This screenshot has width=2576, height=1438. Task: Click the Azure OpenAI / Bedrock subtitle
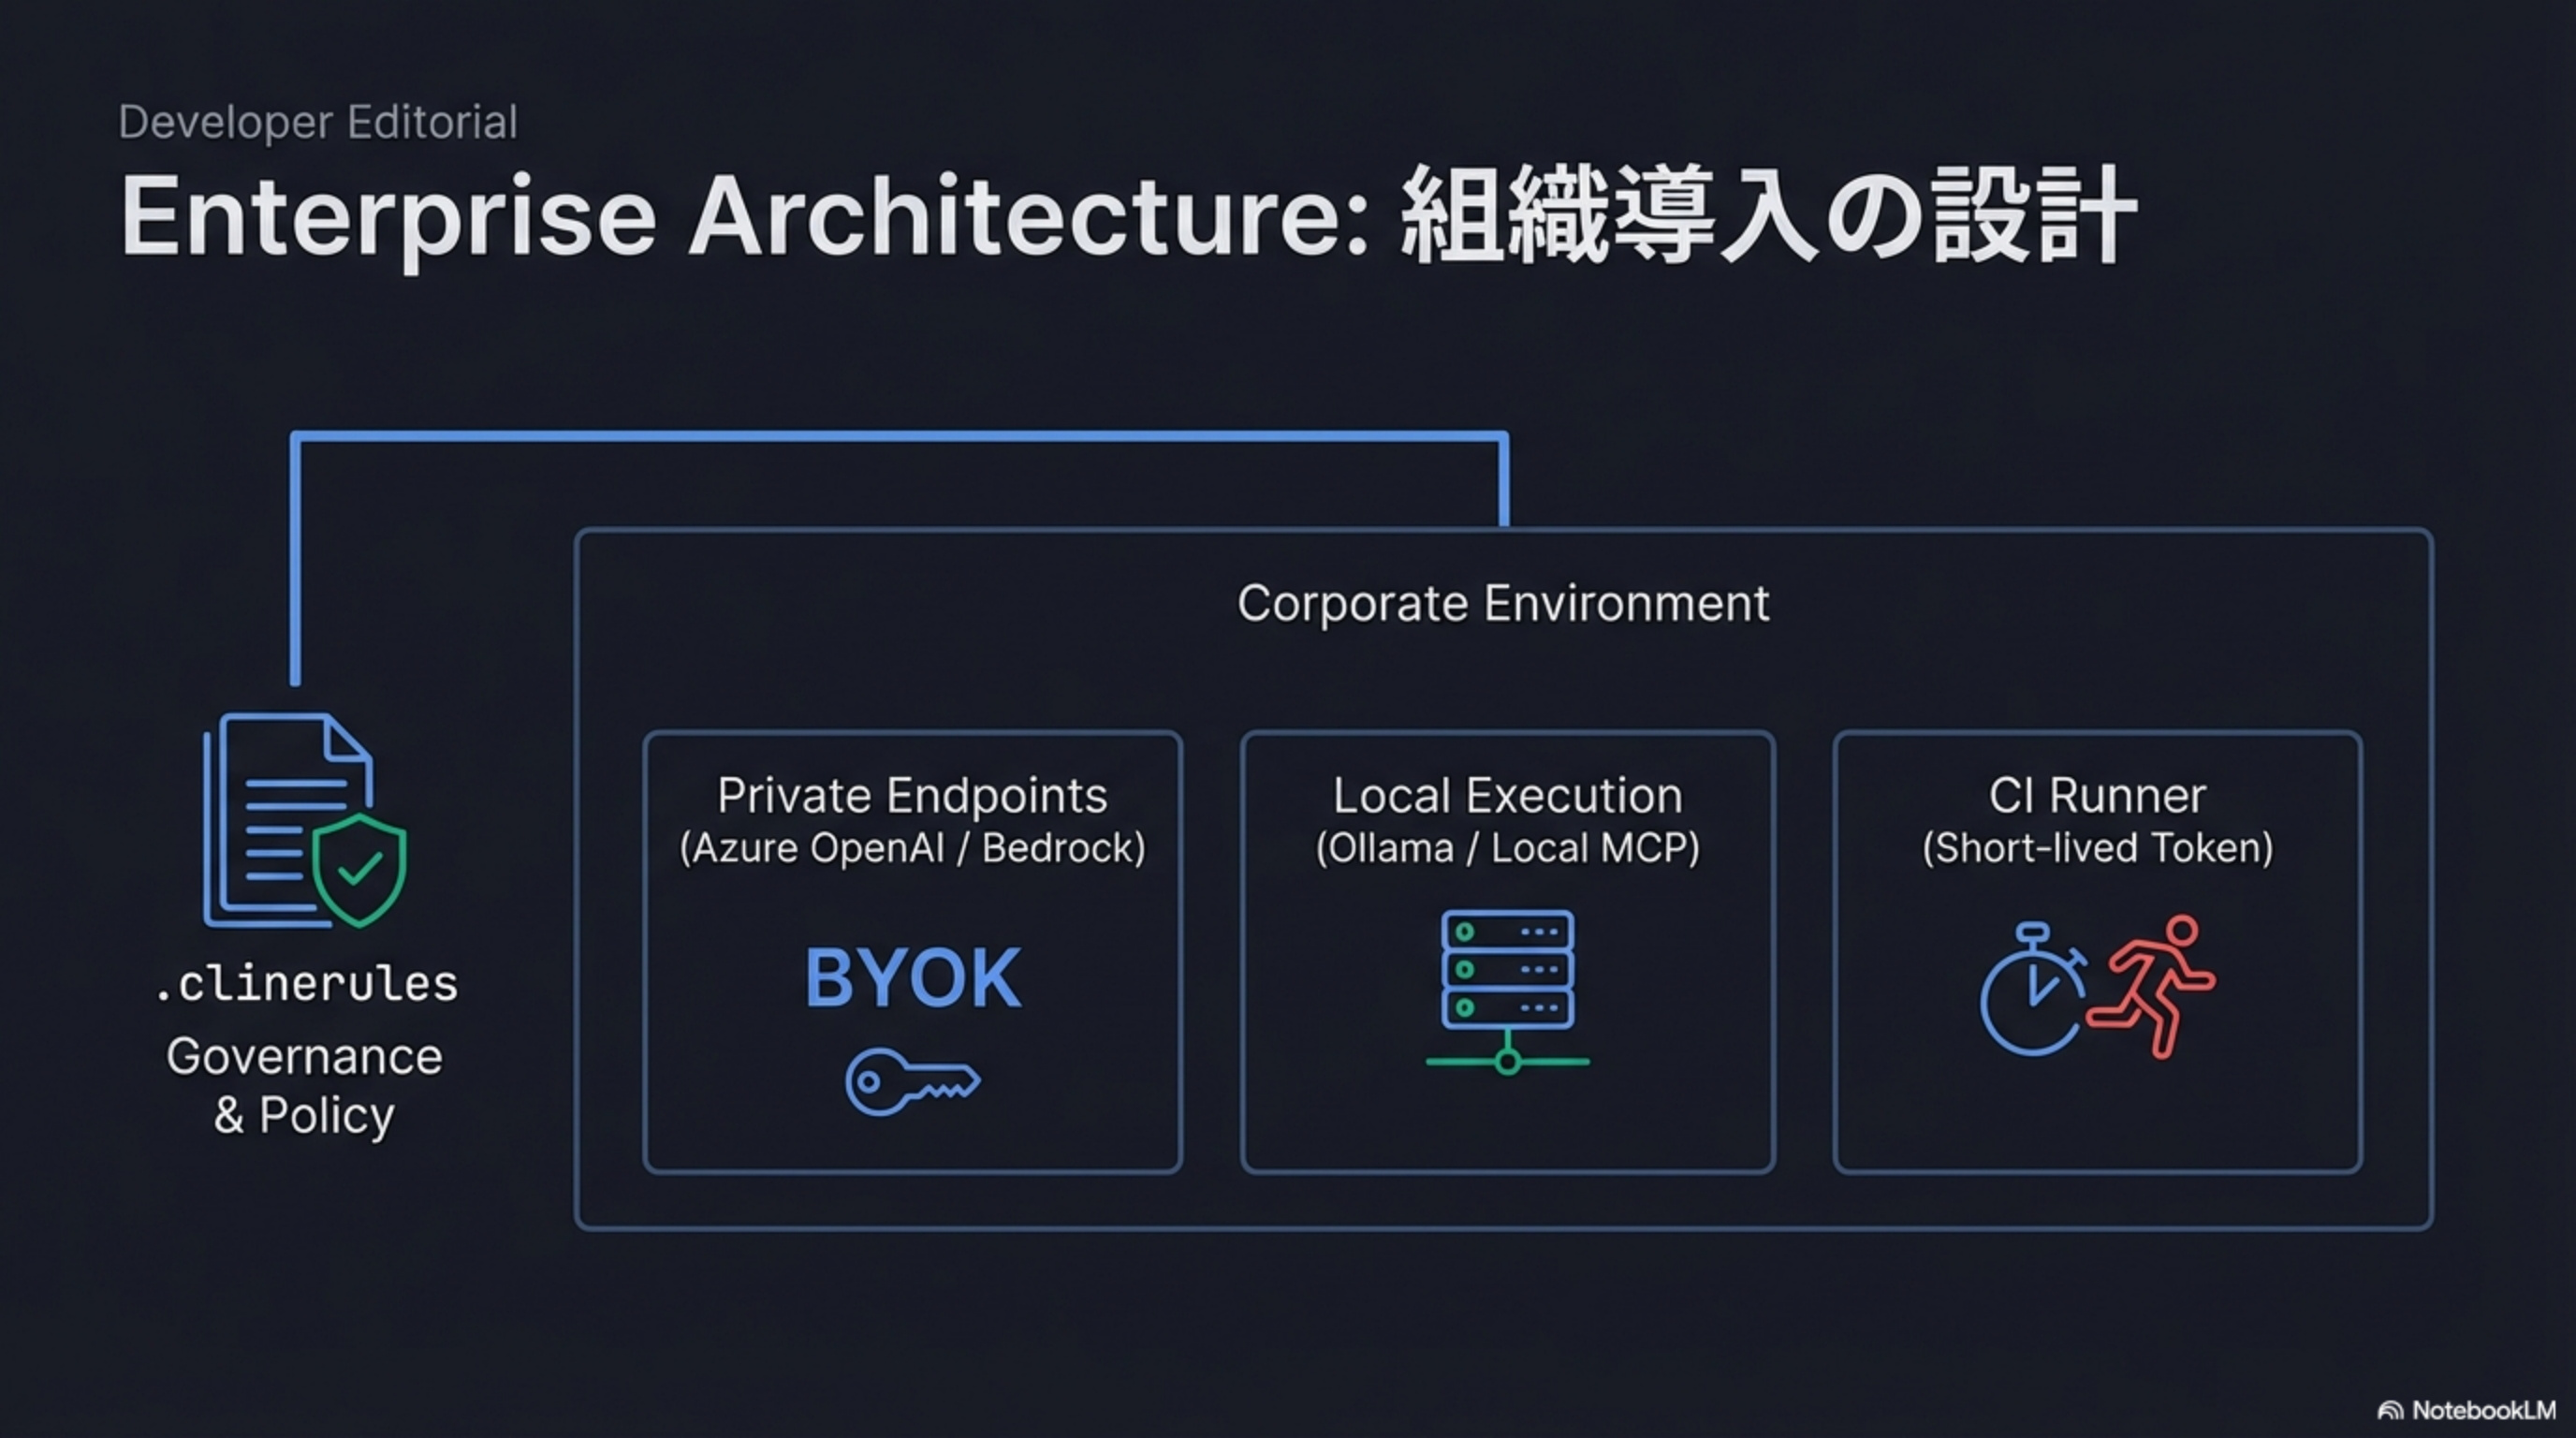(913, 847)
